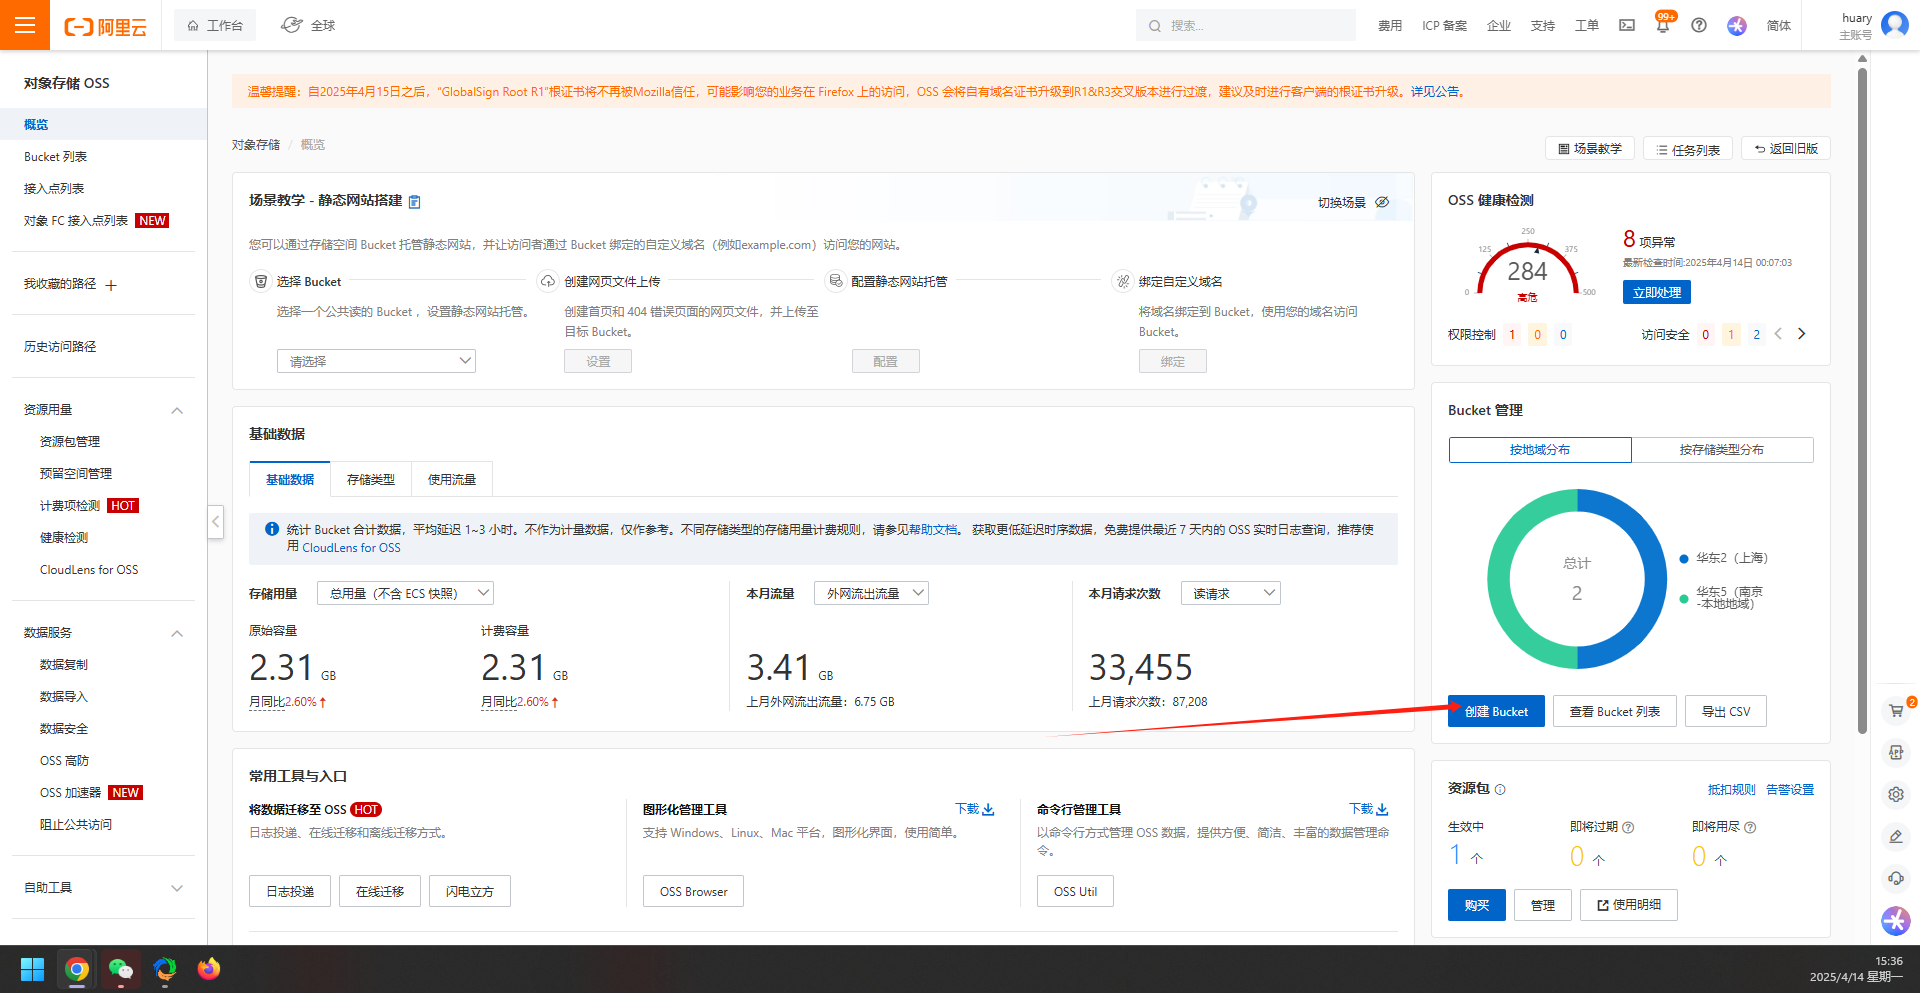
Task: Click the 立即处理 button in health check
Action: click(x=1656, y=292)
